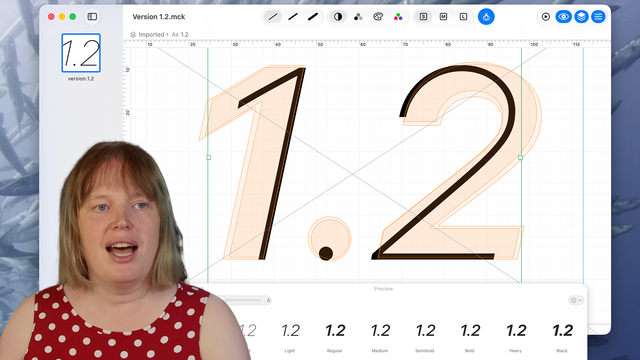Viewport: 640px width, 360px height.
Task: Select the Black weight preview
Action: [x=562, y=331]
